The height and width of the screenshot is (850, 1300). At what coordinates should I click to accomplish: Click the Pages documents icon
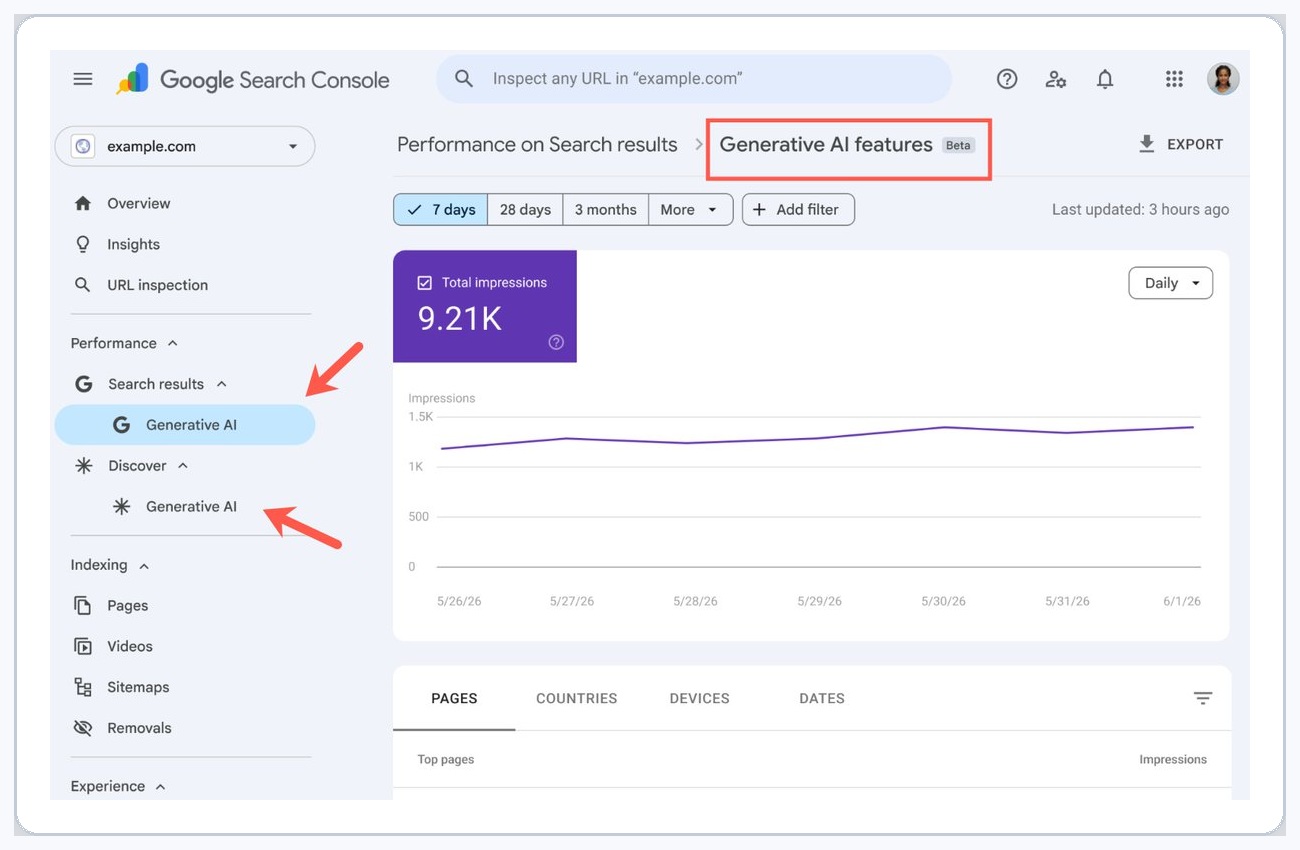click(x=83, y=605)
